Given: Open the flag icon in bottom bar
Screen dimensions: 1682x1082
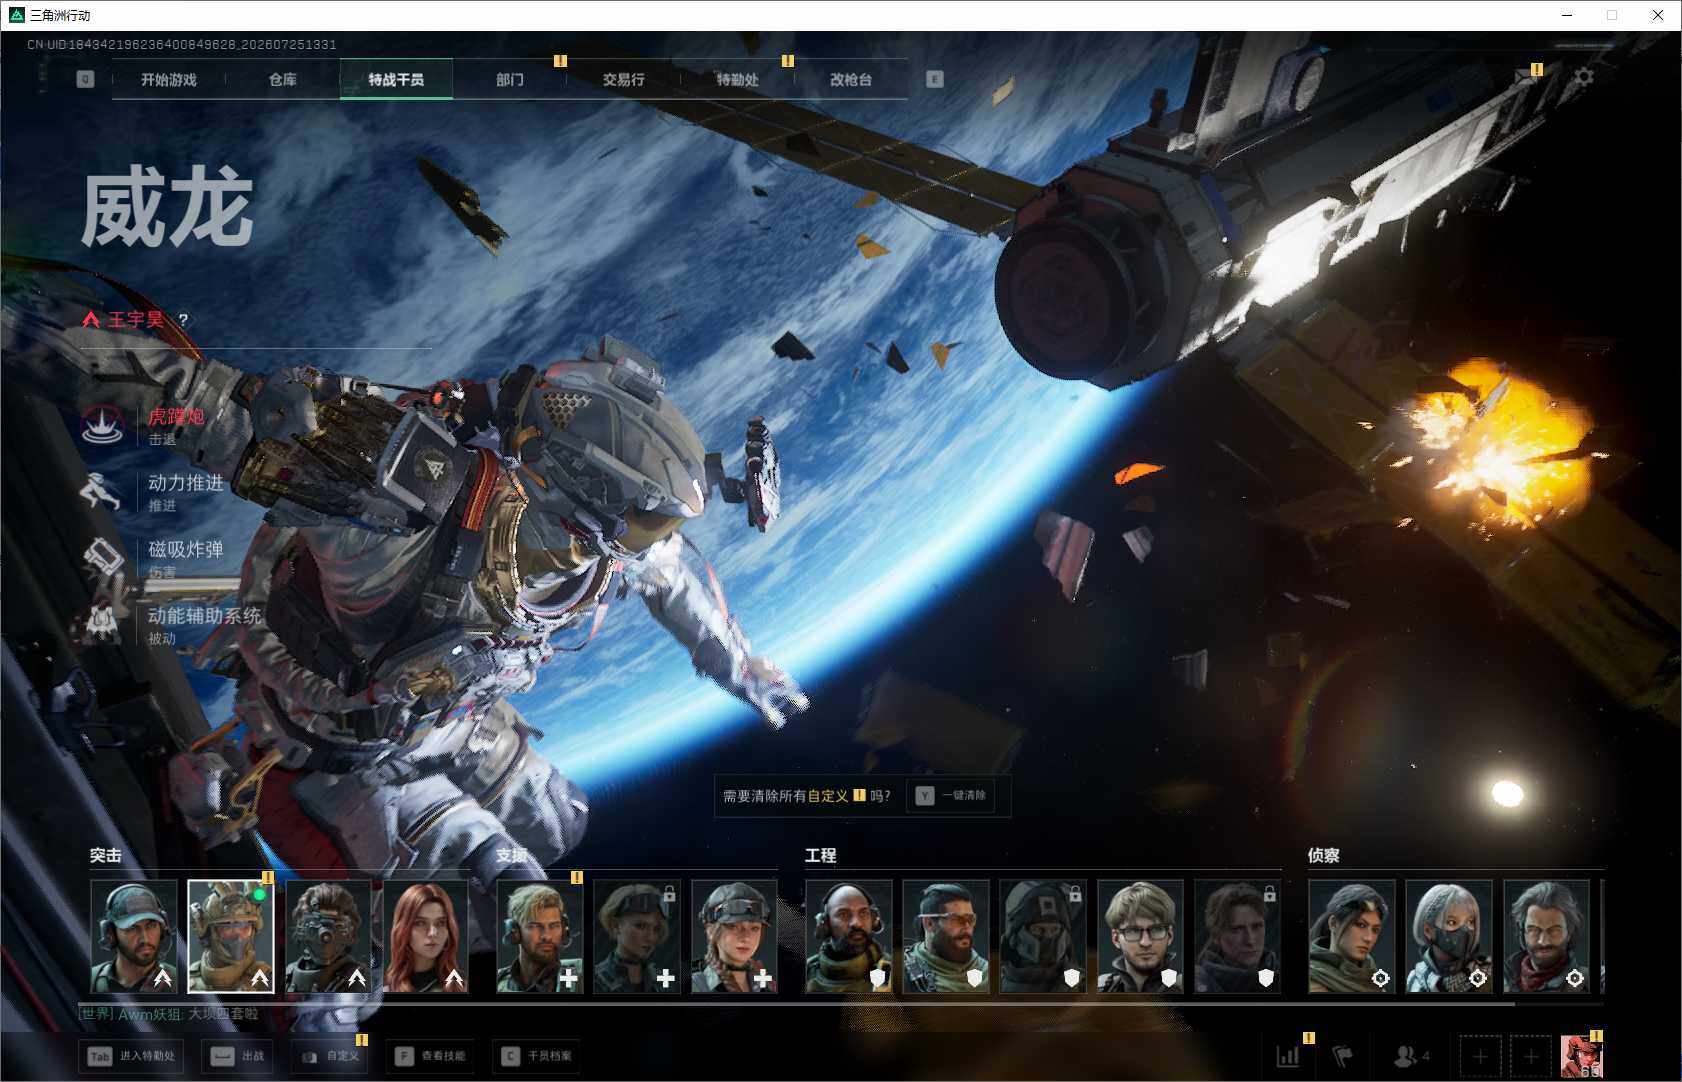Looking at the screenshot, I should [x=1342, y=1055].
